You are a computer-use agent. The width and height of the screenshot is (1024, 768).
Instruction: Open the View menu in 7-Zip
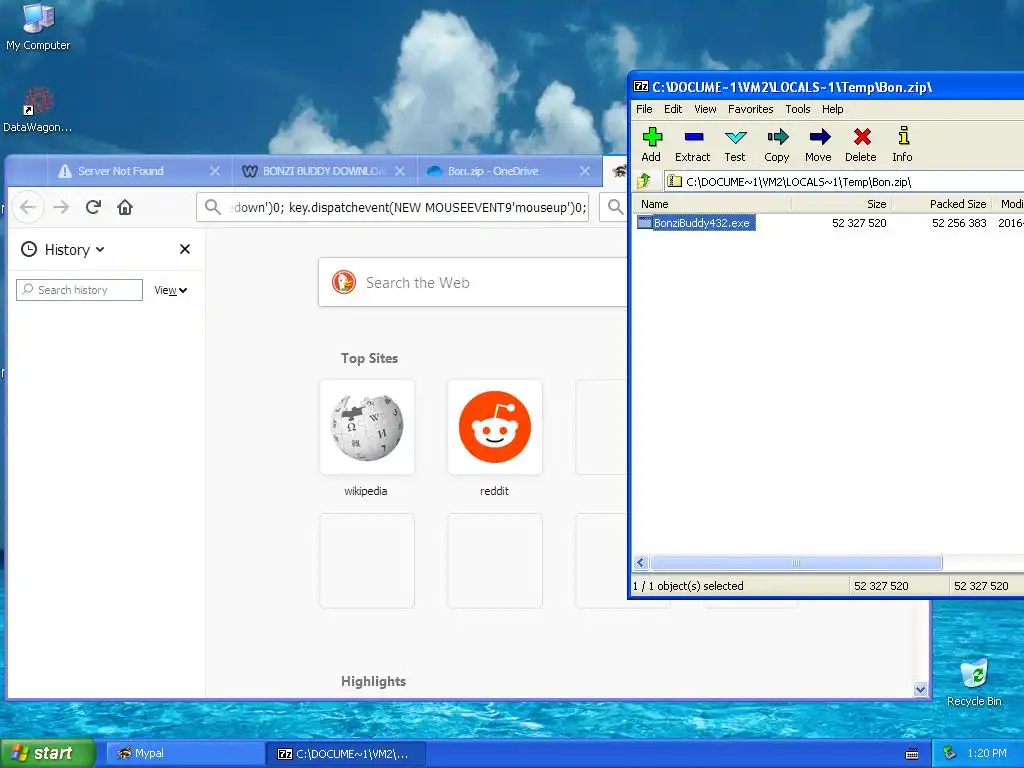point(705,109)
